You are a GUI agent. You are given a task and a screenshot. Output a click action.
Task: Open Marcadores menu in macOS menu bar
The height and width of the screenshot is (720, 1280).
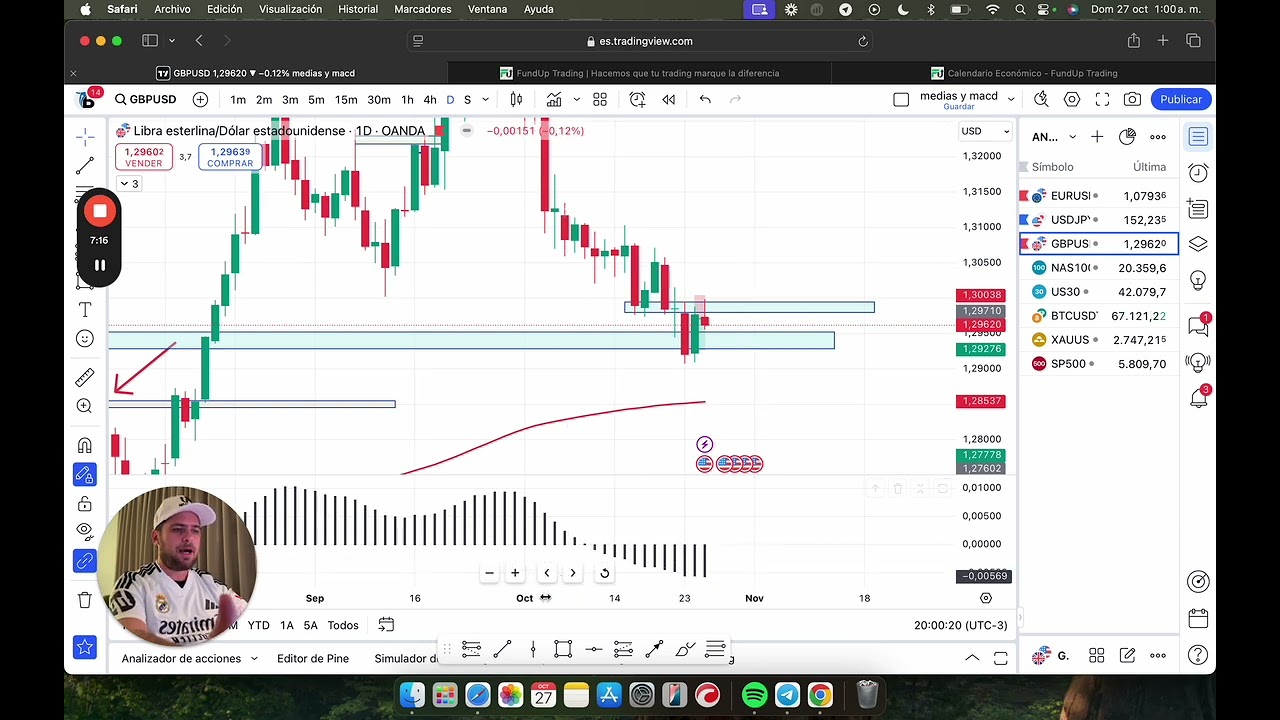pyautogui.click(x=423, y=9)
